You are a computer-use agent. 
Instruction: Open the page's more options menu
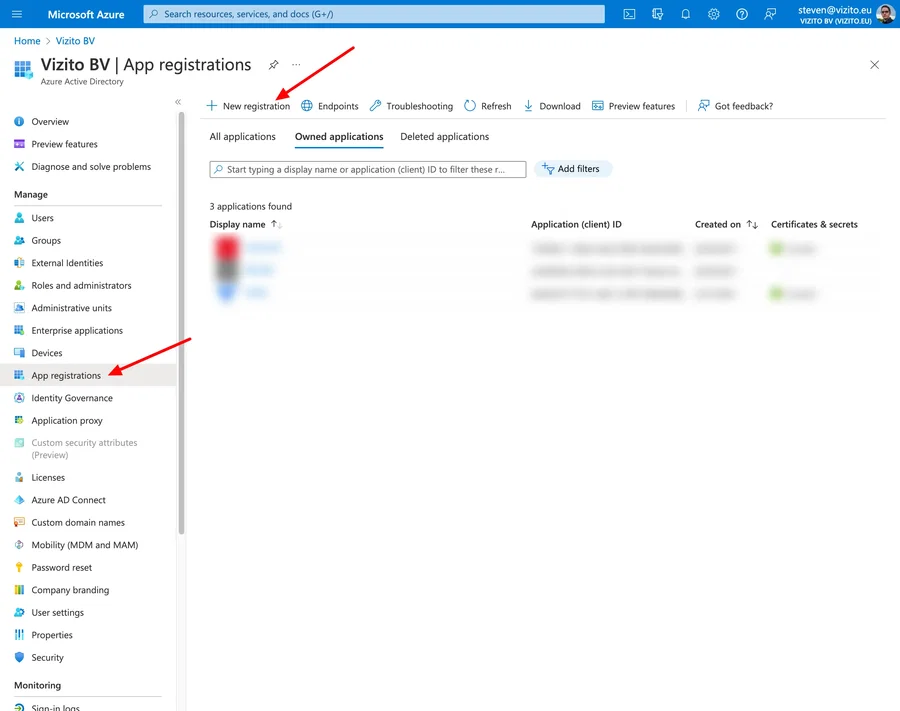point(295,64)
